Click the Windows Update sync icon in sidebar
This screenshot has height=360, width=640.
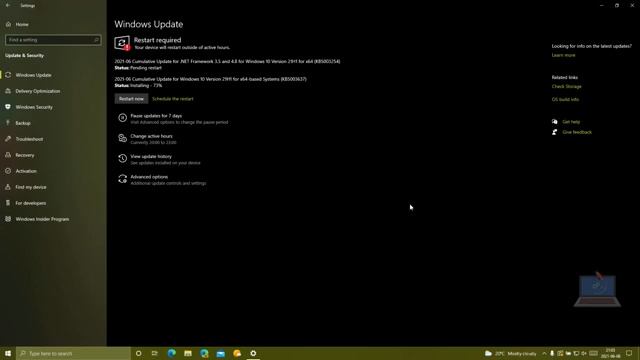point(8,75)
